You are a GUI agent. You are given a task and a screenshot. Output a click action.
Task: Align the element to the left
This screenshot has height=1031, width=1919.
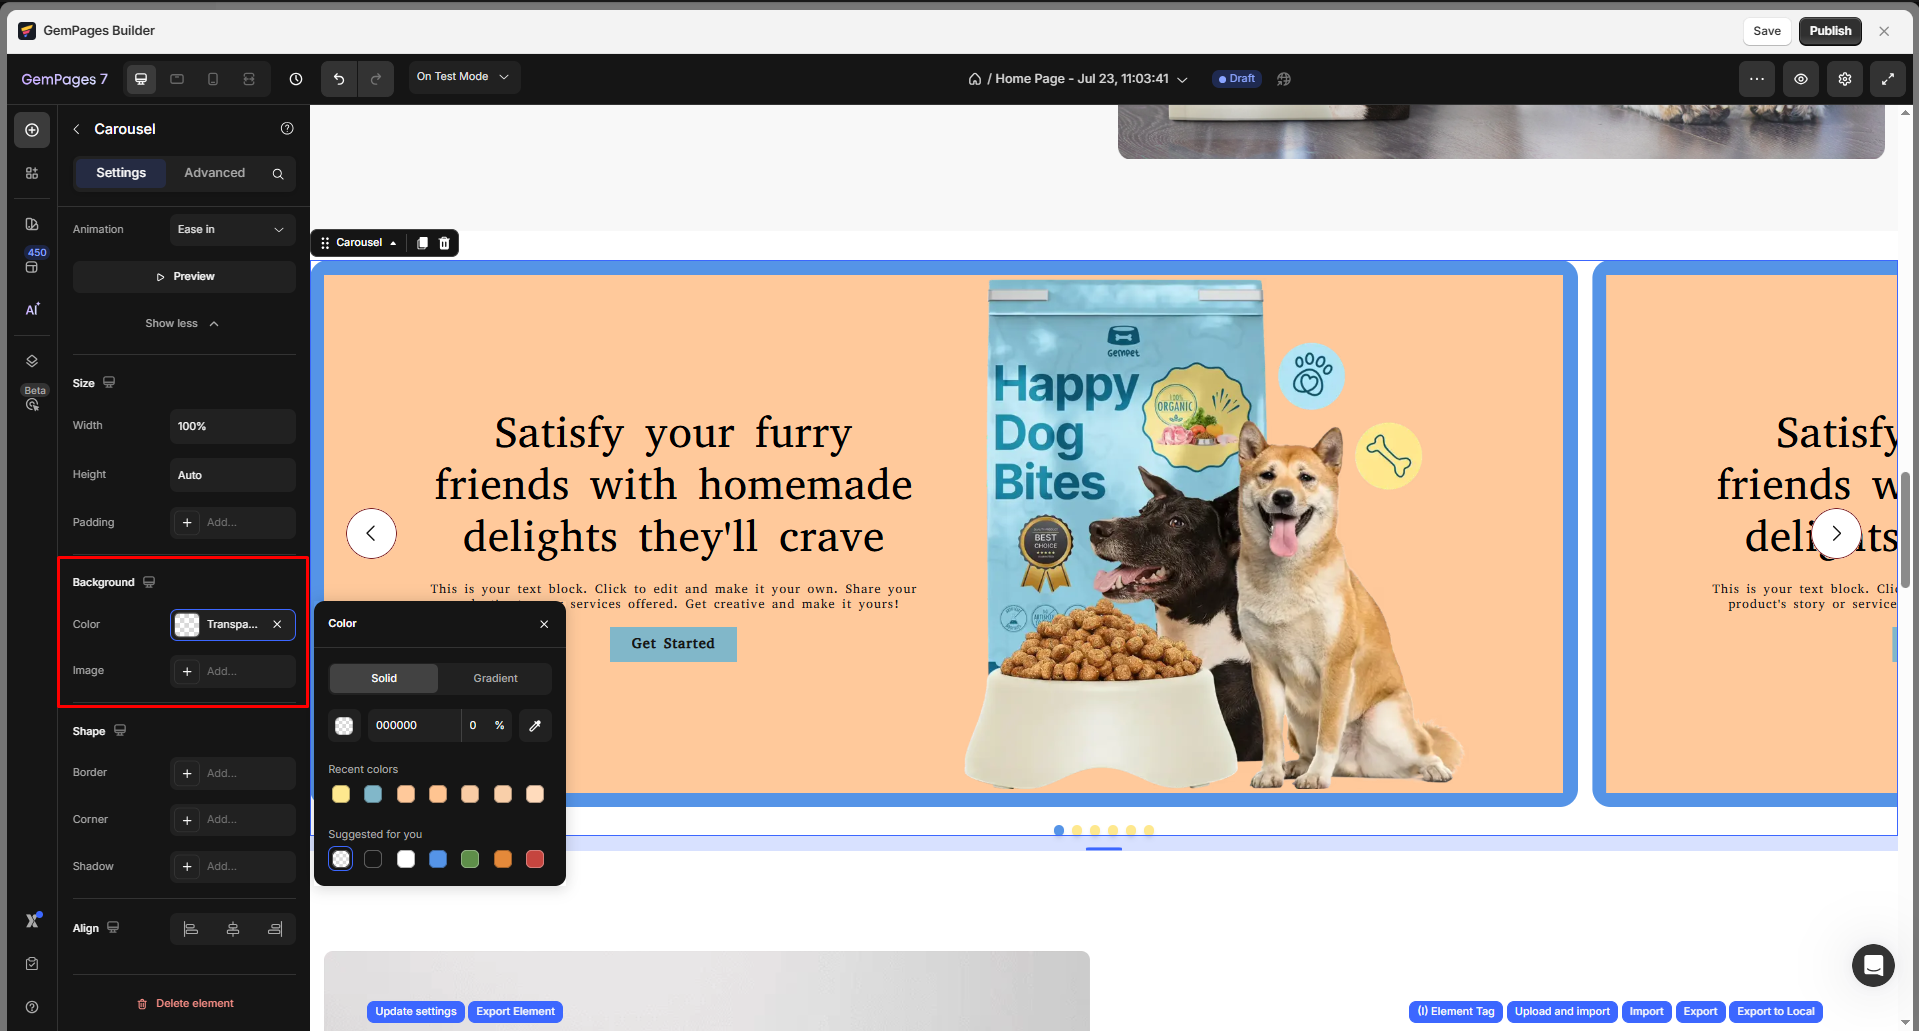[190, 929]
